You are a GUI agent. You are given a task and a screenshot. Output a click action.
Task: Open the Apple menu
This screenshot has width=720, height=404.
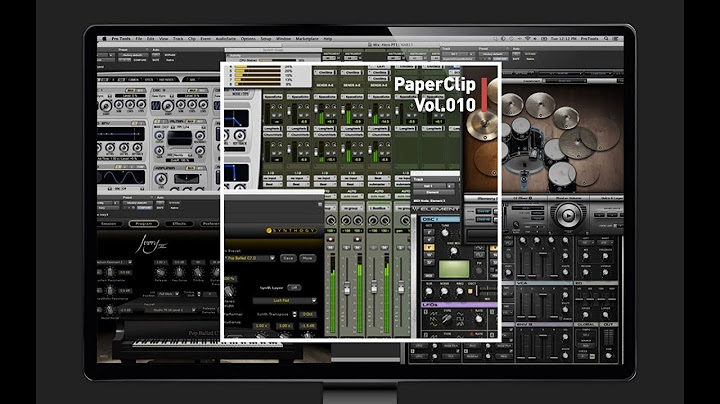click(104, 39)
